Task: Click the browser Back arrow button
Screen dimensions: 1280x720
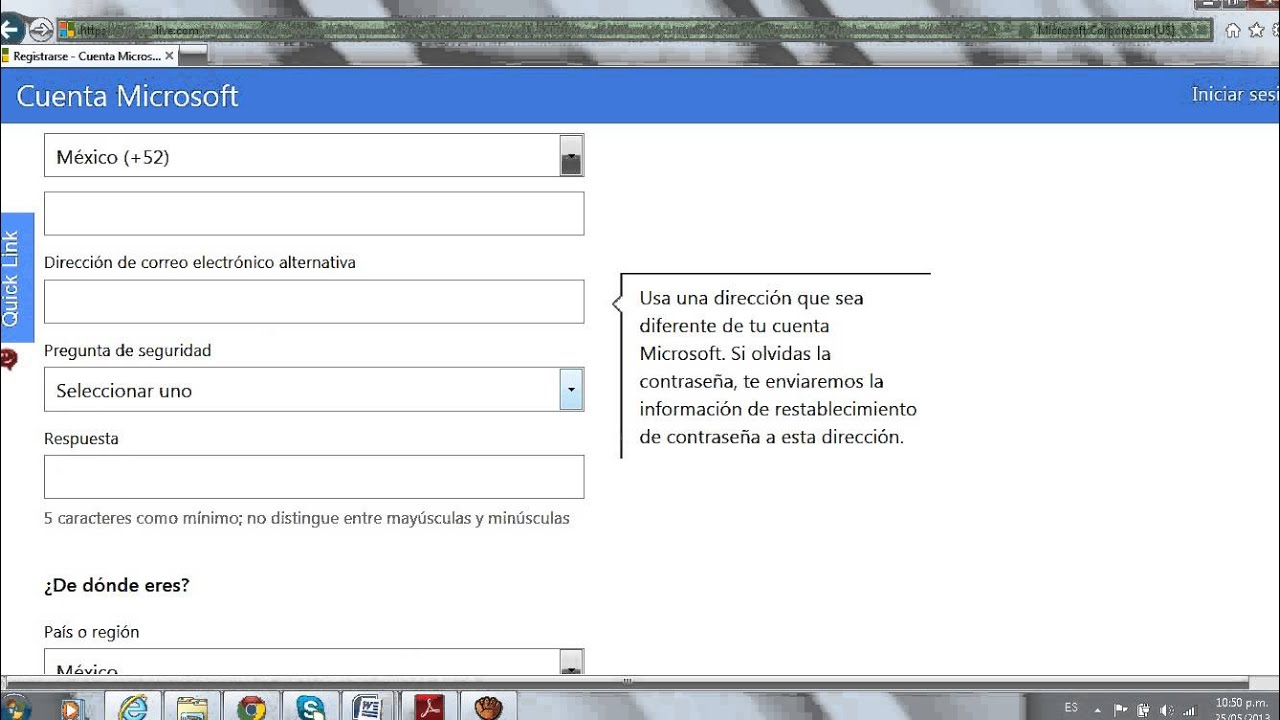Action: tap(10, 29)
